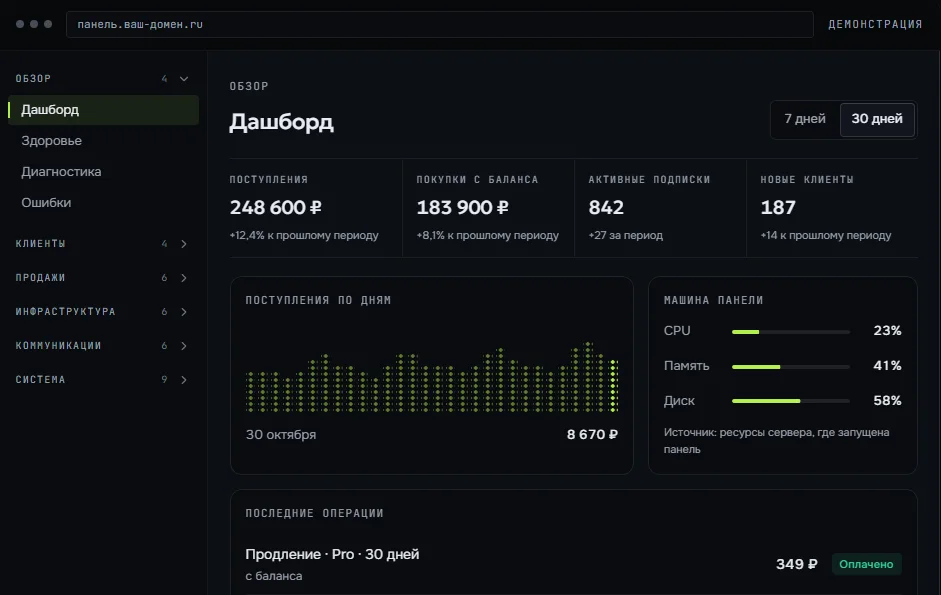This screenshot has width=941, height=595.
Task: Click the ПРОДАЖИ sidebar section header
Action: point(103,278)
